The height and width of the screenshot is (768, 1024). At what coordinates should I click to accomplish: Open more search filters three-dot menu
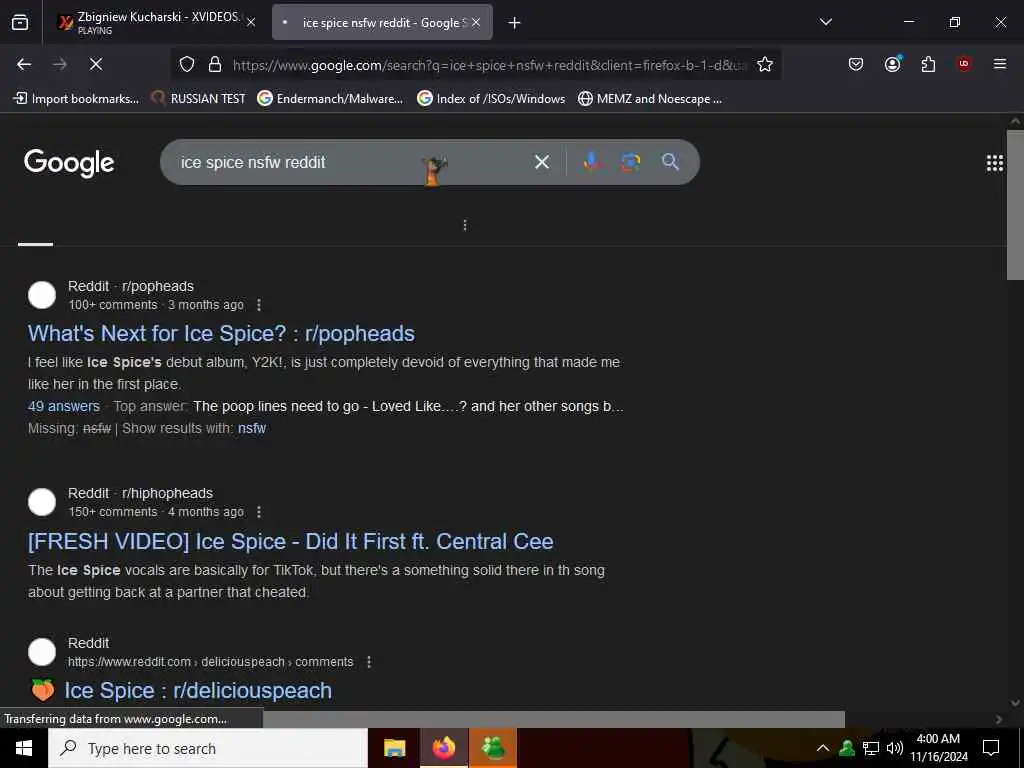(465, 225)
